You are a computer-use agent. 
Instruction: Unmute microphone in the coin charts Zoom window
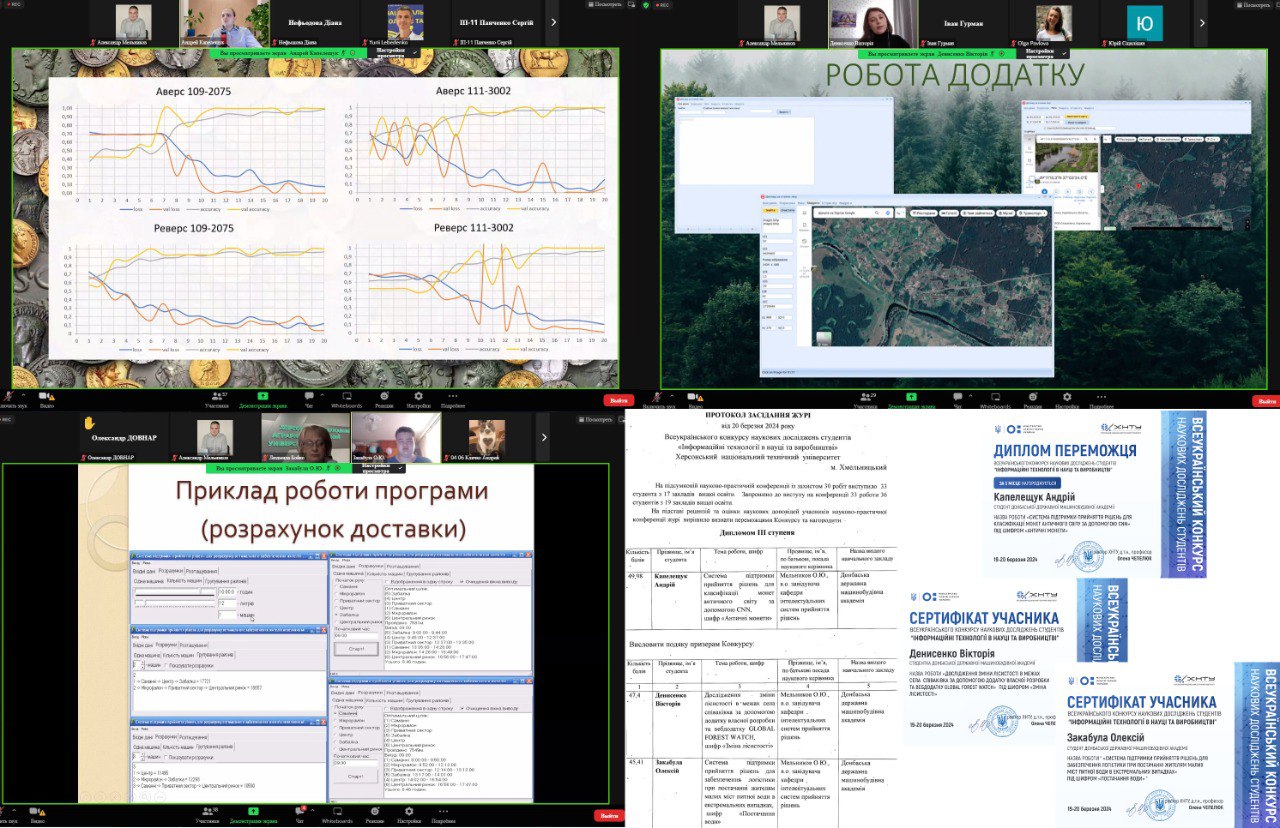[x=9, y=398]
